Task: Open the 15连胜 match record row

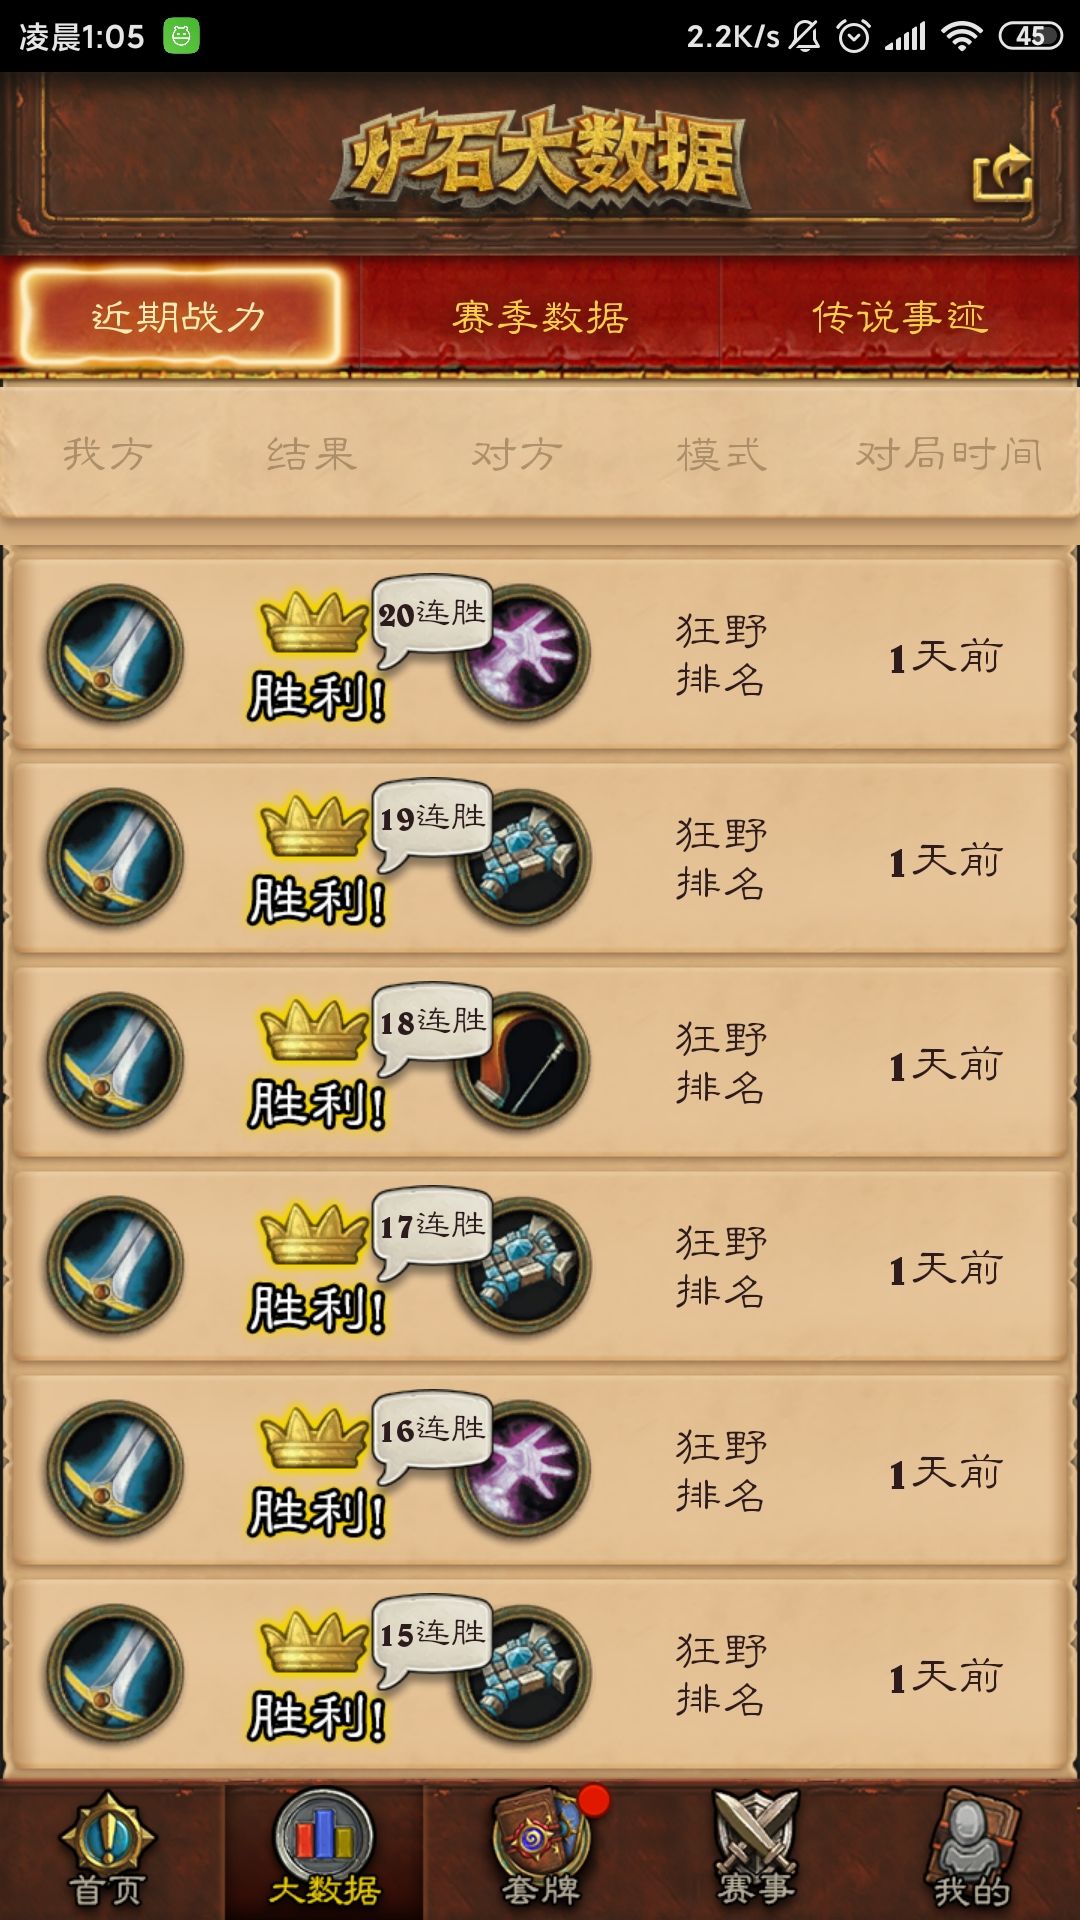Action: tap(540, 1674)
